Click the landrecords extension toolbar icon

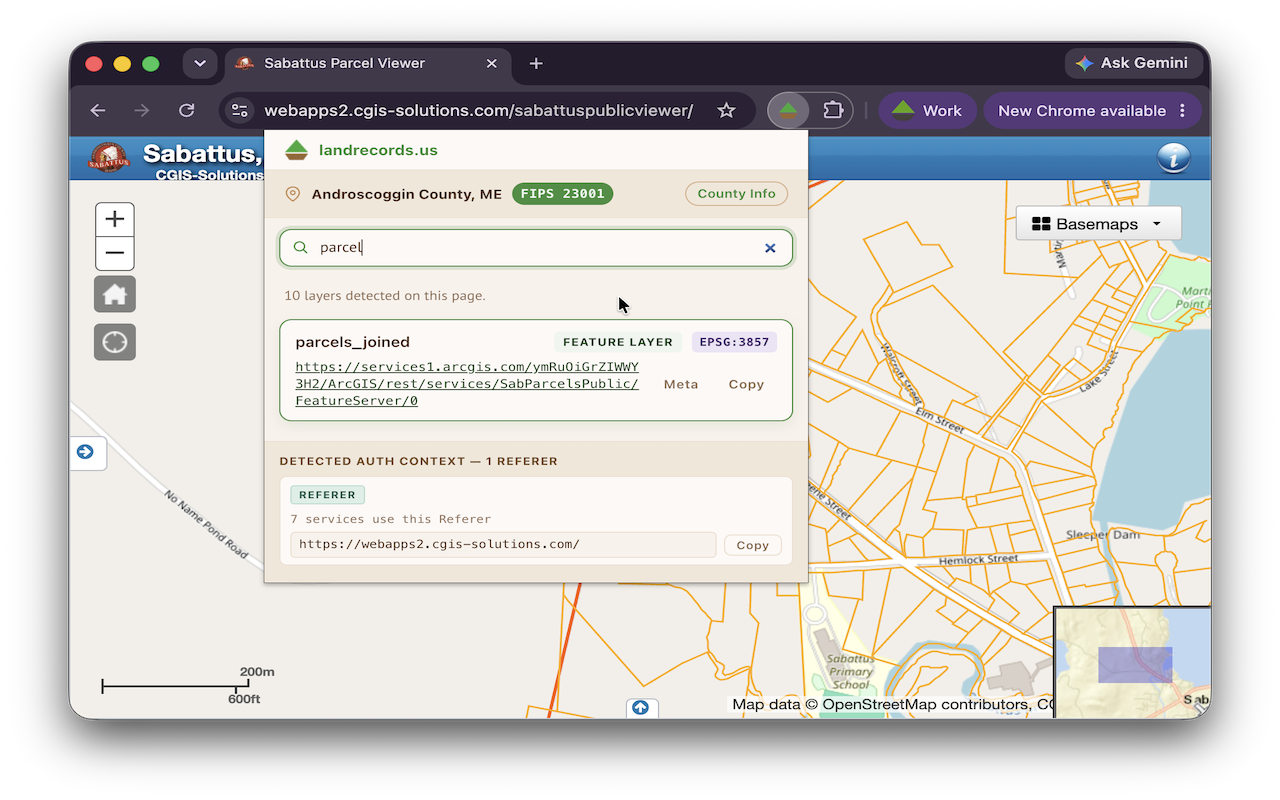pos(789,111)
